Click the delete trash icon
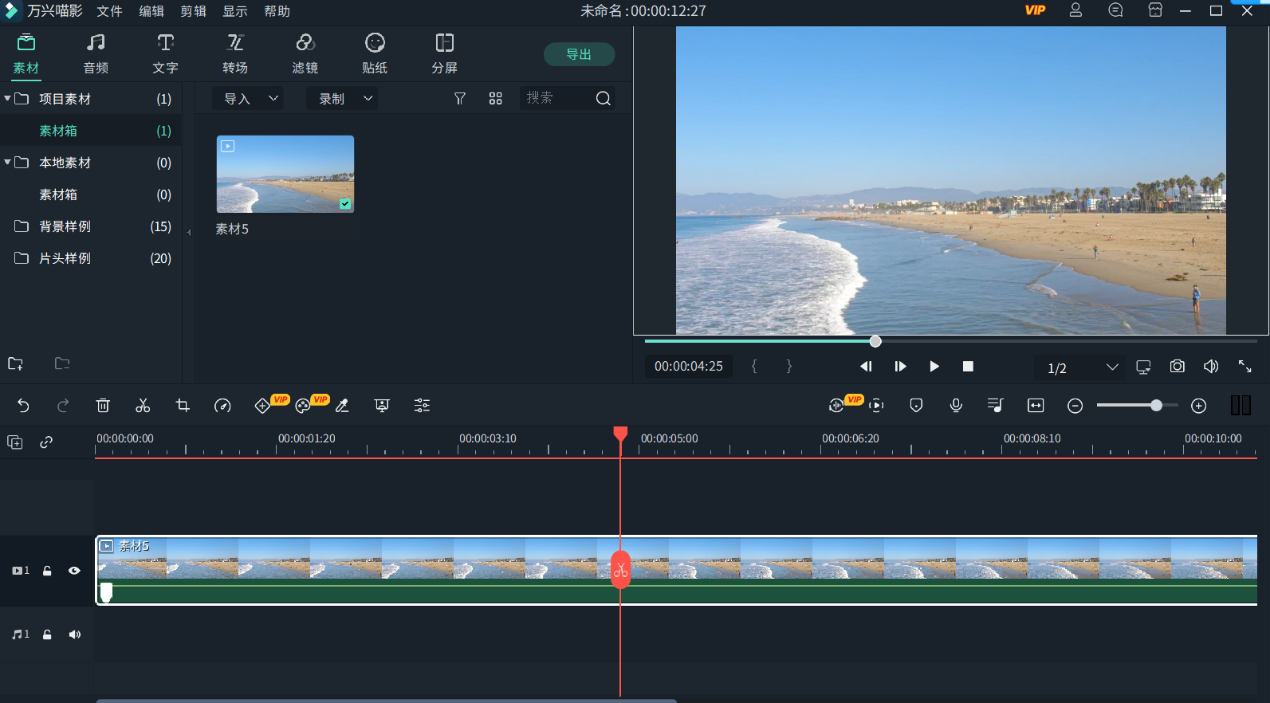 [x=103, y=405]
